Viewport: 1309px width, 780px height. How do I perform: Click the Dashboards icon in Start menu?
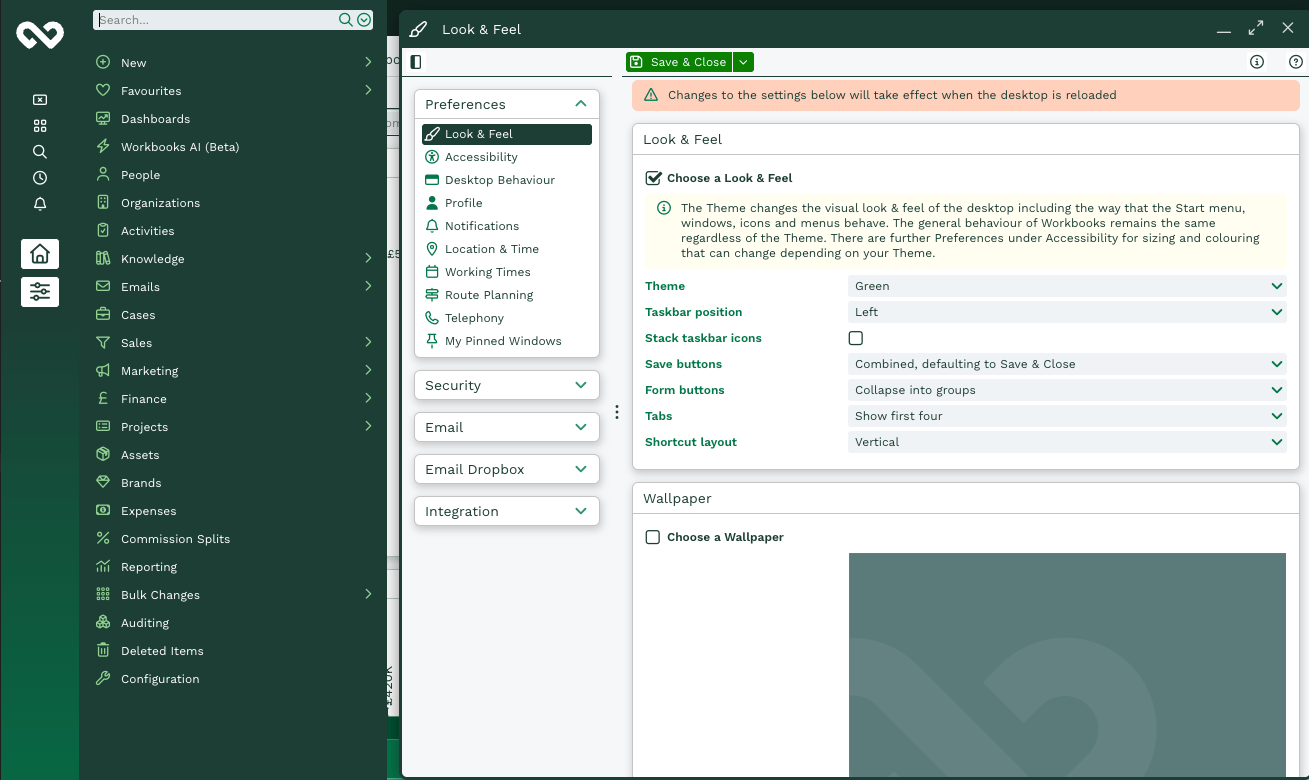[103, 118]
